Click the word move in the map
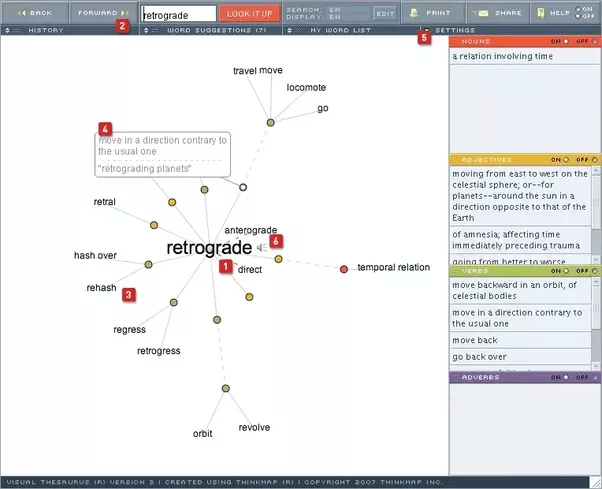The image size is (602, 489). coord(271,70)
